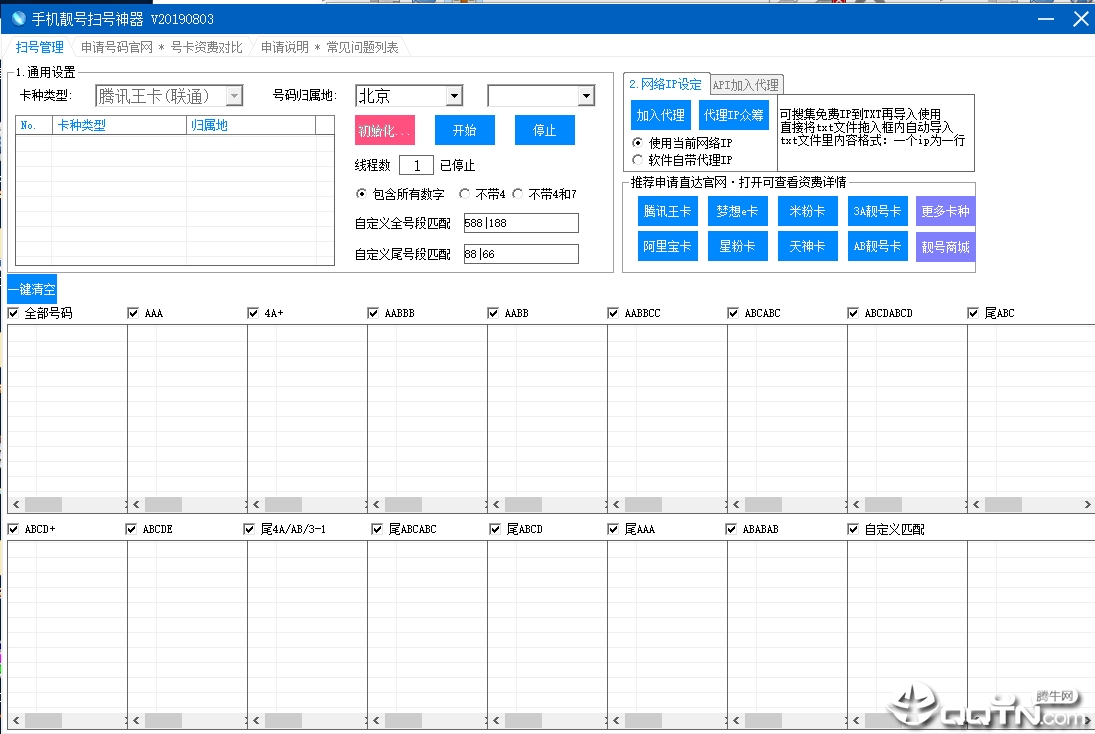The width and height of the screenshot is (1095, 734).
Task: Toggle 尾ABCABC checkbox
Action: 377,529
